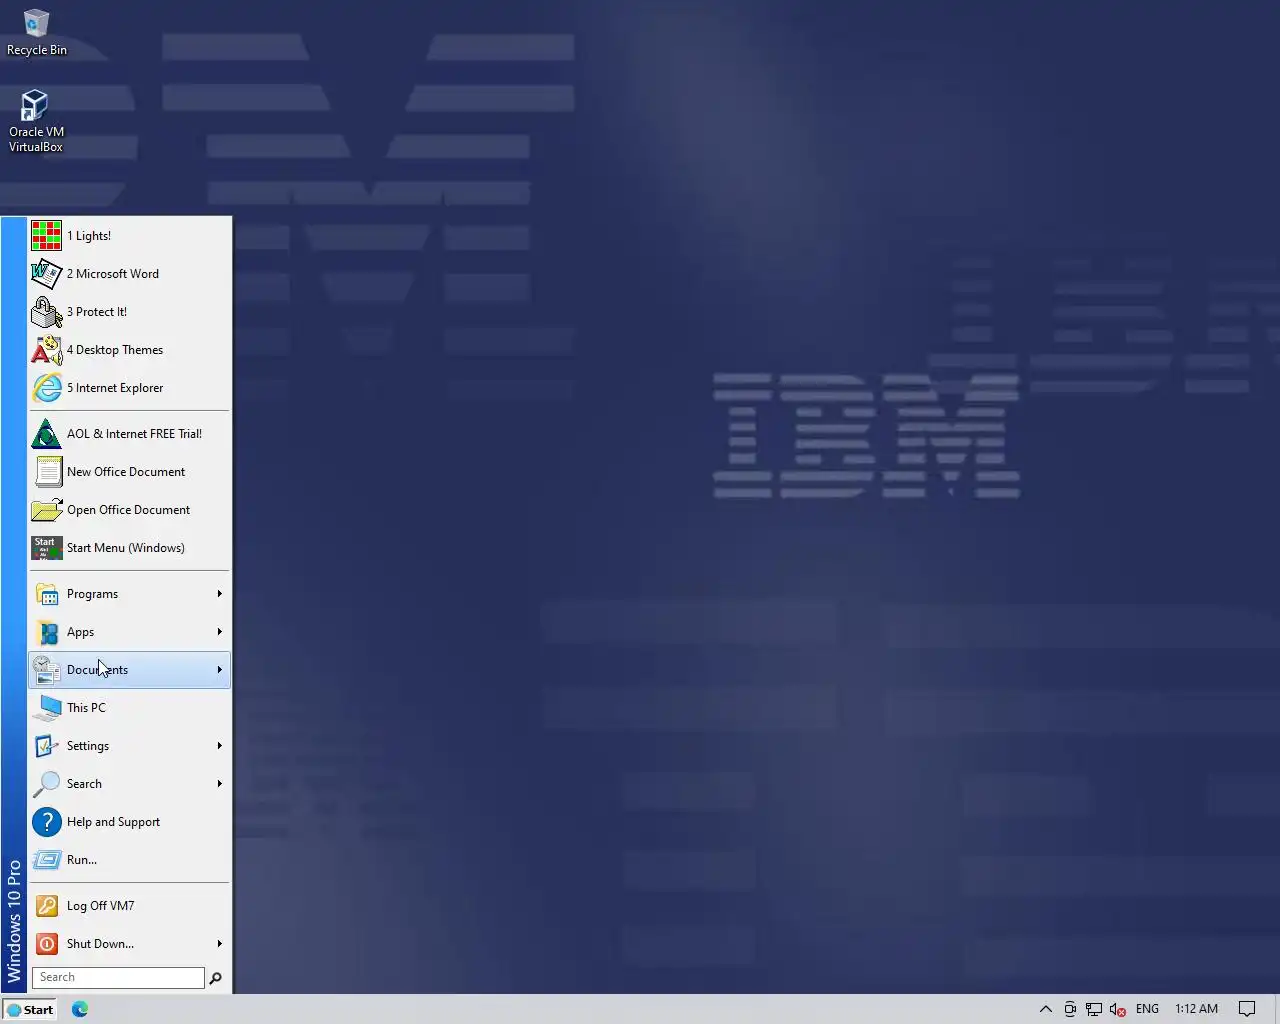Click the Help and Support question icon
This screenshot has height=1024, width=1280.
(x=46, y=822)
